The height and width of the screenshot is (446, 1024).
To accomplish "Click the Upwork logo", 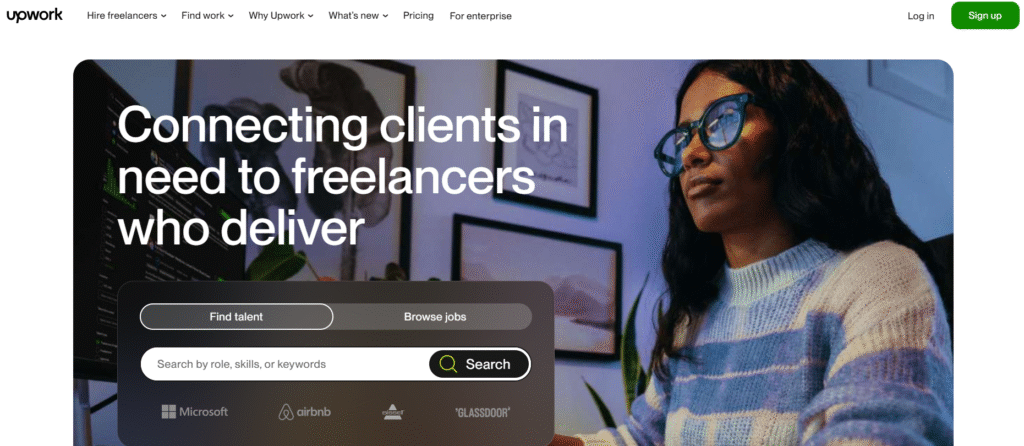I will (x=35, y=15).
